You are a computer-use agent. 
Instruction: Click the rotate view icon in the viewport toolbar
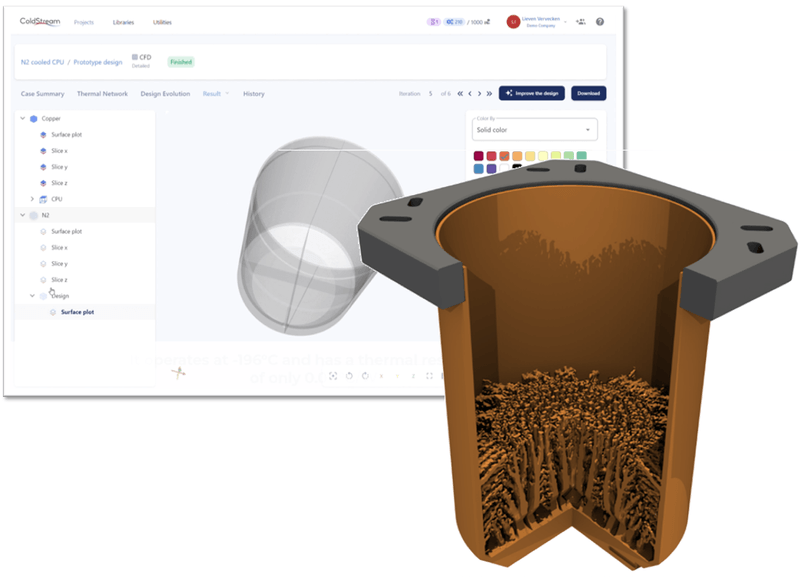tap(349, 376)
